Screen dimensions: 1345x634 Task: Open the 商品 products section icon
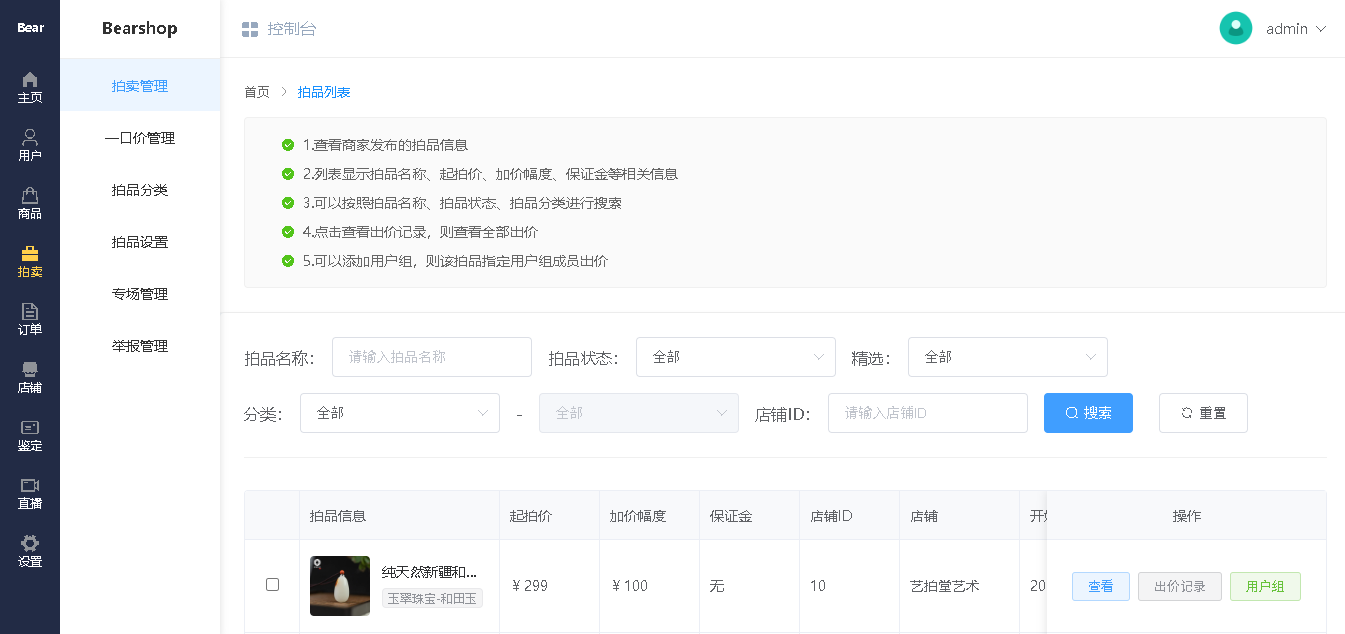point(29,202)
